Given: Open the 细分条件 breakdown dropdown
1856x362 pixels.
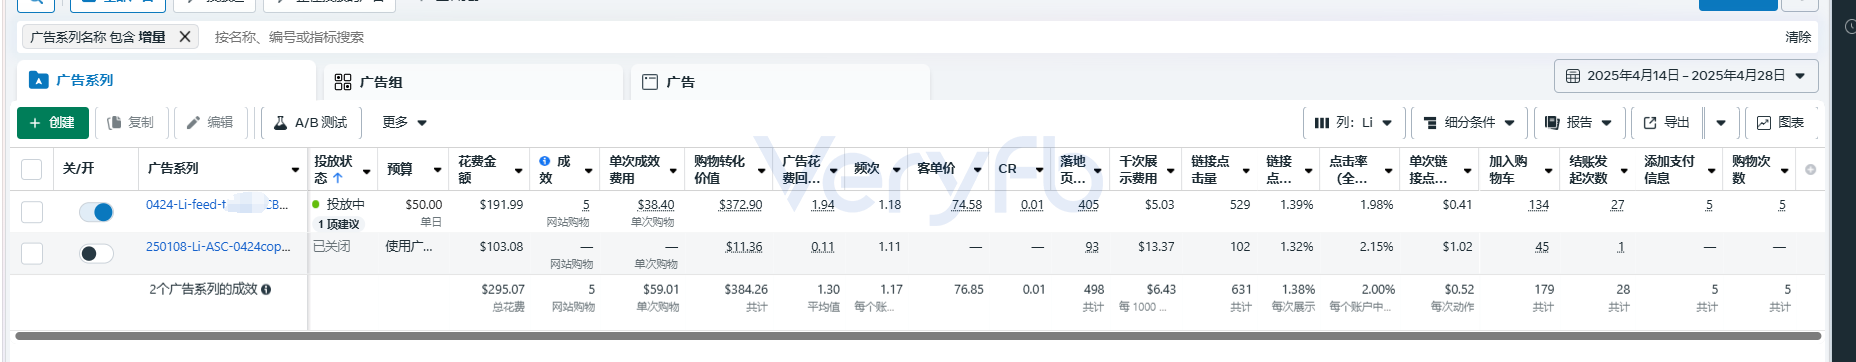Looking at the screenshot, I should [x=1468, y=122].
